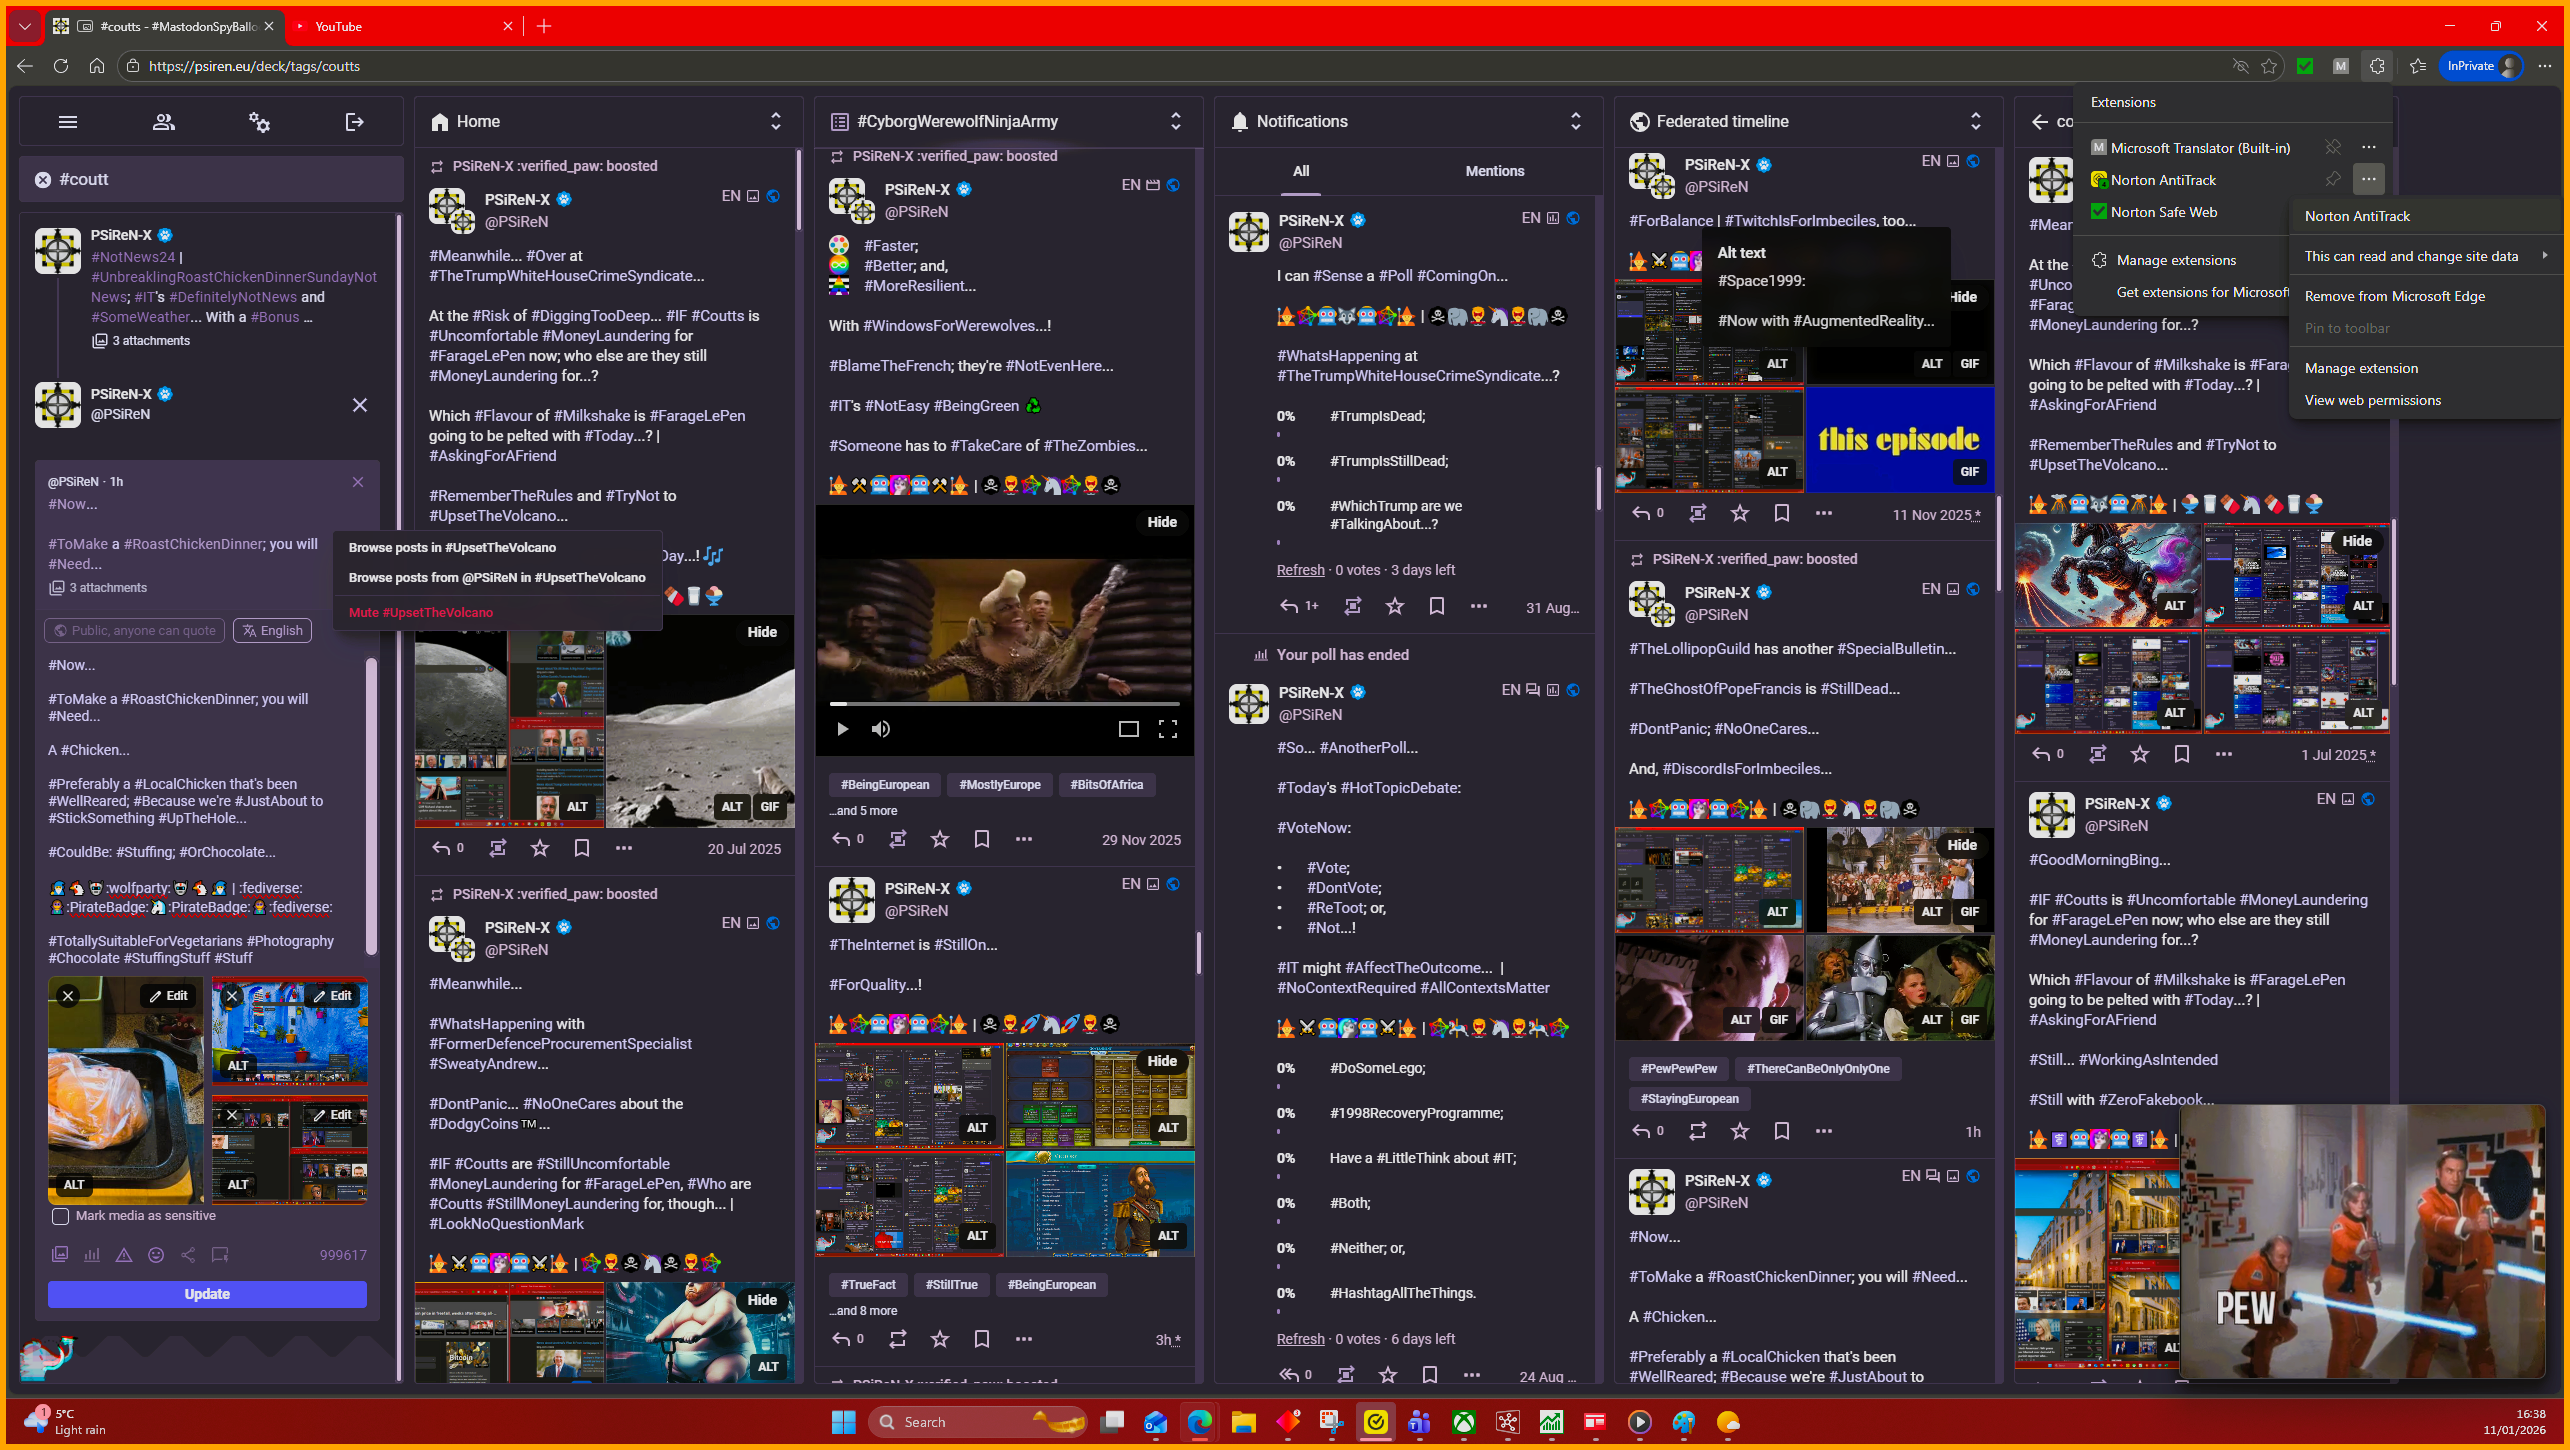Click the video progress bar
Image resolution: width=2570 pixels, height=1450 pixels.
coord(1004,704)
